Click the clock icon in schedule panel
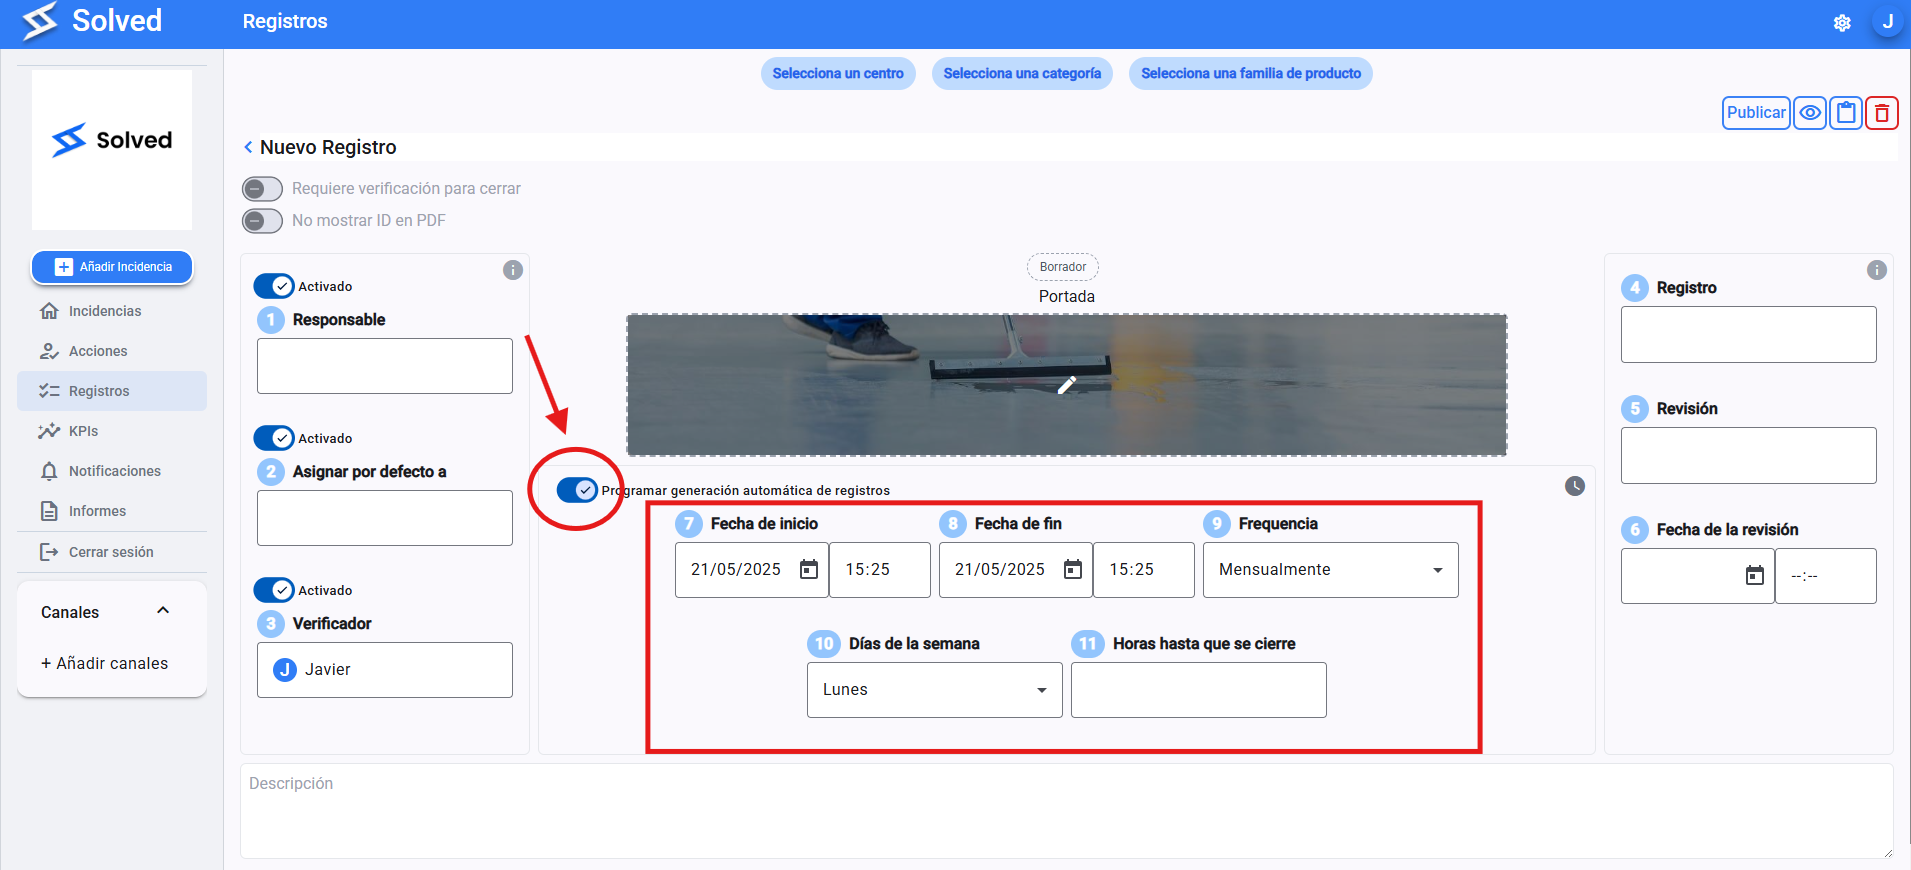This screenshot has height=870, width=1911. click(x=1575, y=486)
